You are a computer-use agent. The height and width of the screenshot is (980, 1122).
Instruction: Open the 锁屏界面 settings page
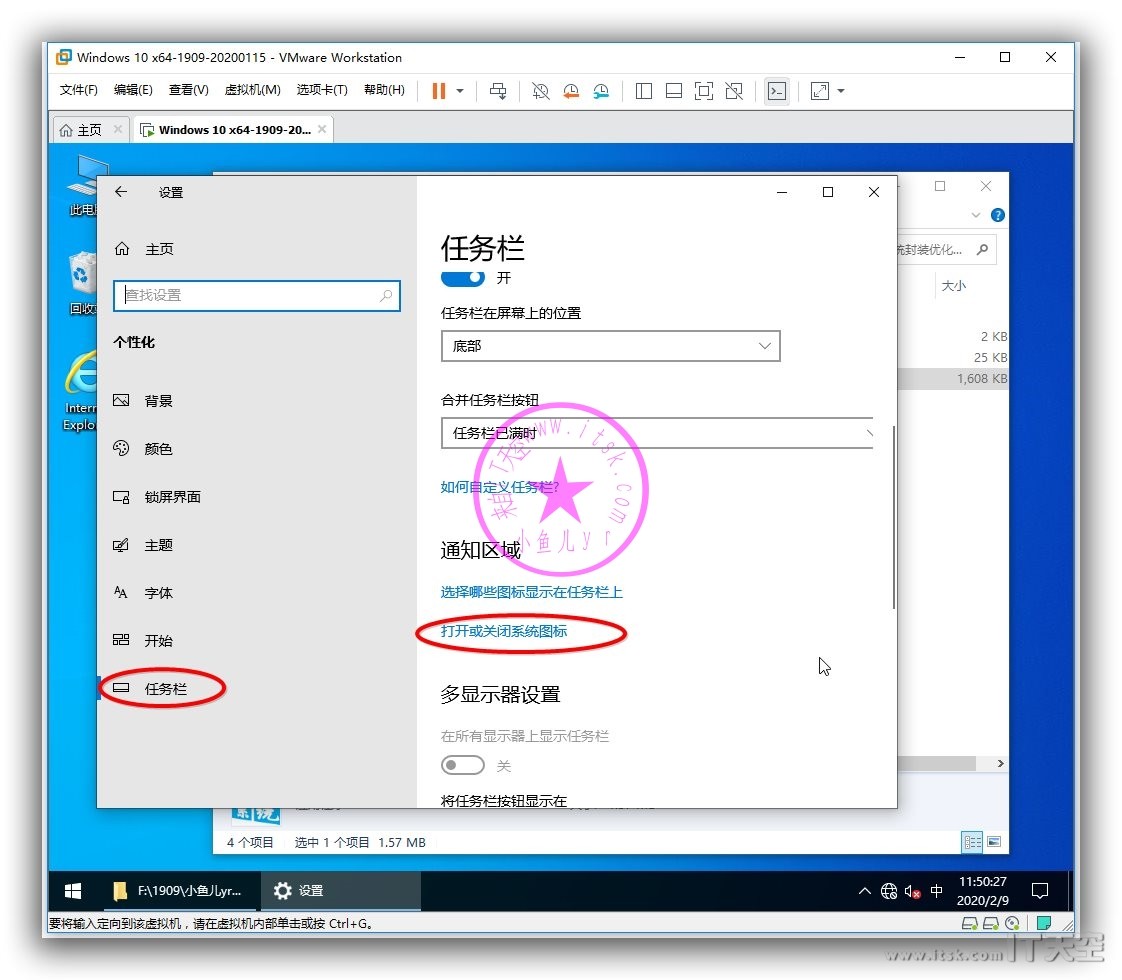(x=157, y=496)
